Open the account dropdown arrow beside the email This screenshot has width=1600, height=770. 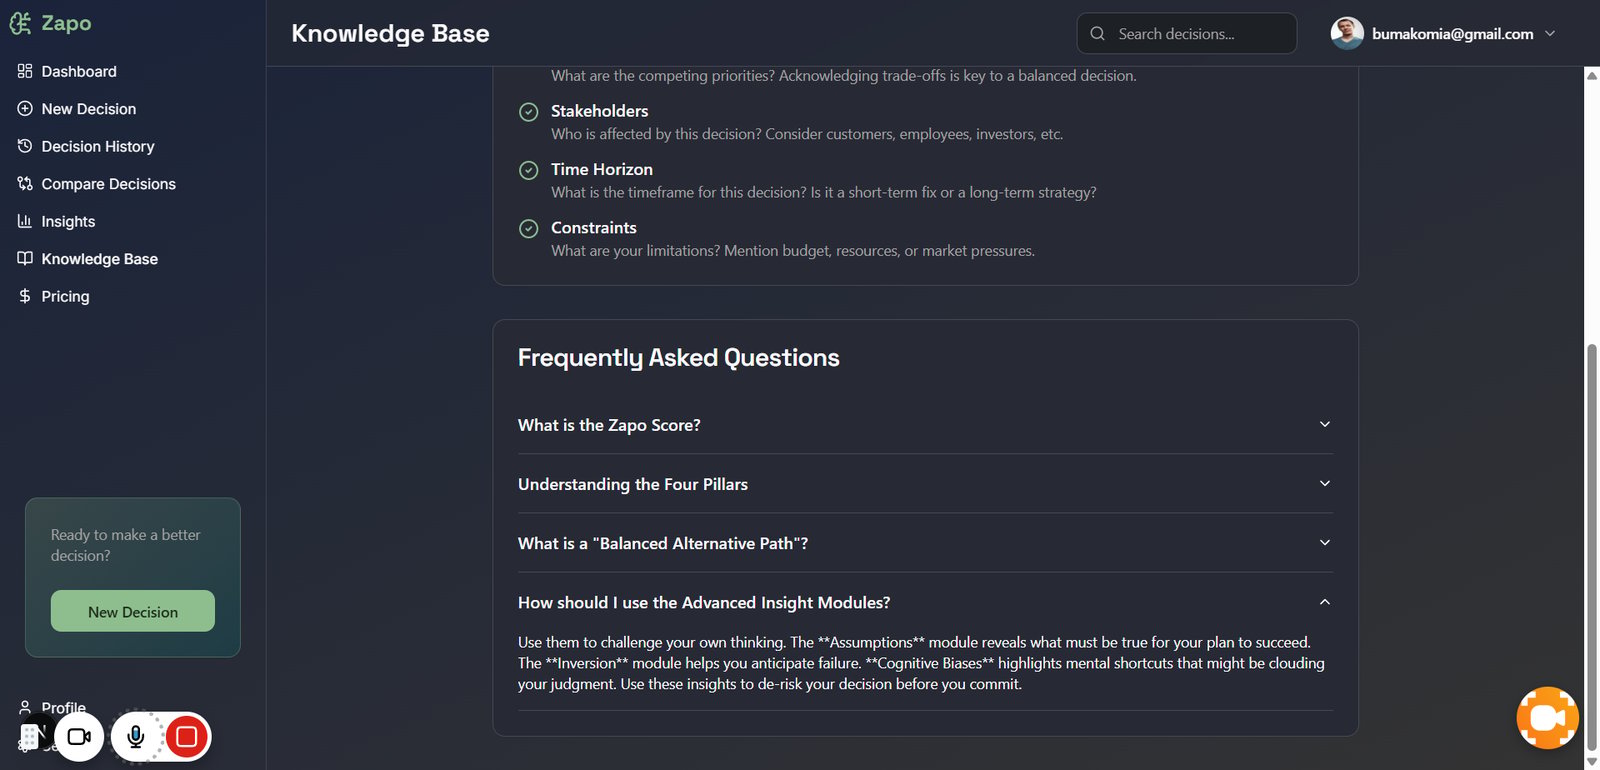[1550, 33]
